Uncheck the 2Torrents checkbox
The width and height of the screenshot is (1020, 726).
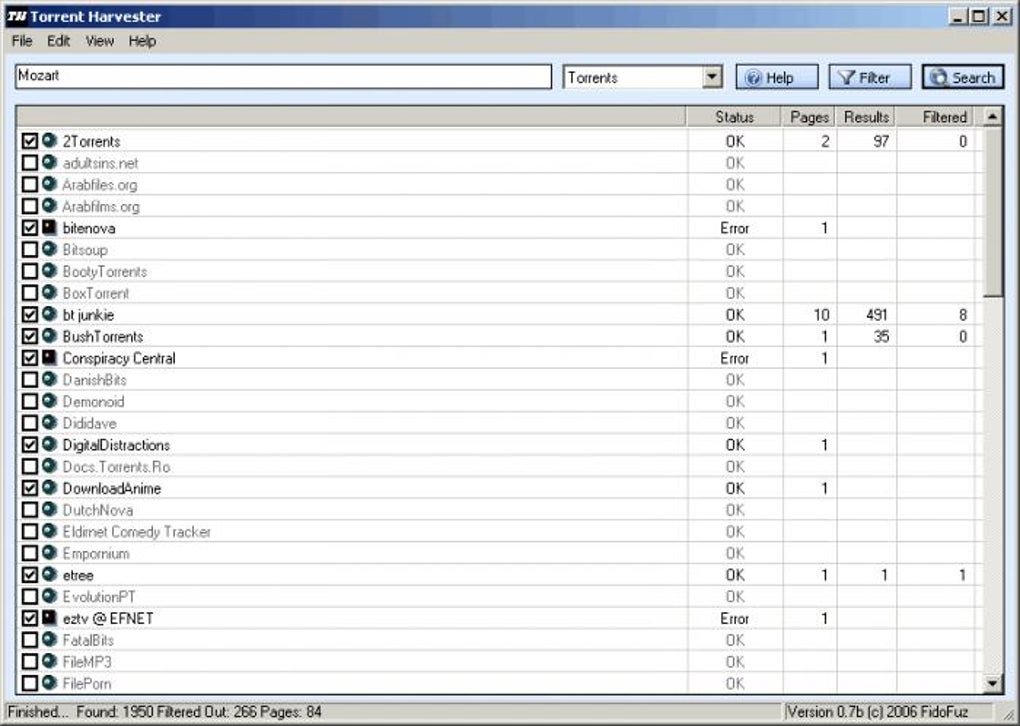(x=30, y=141)
